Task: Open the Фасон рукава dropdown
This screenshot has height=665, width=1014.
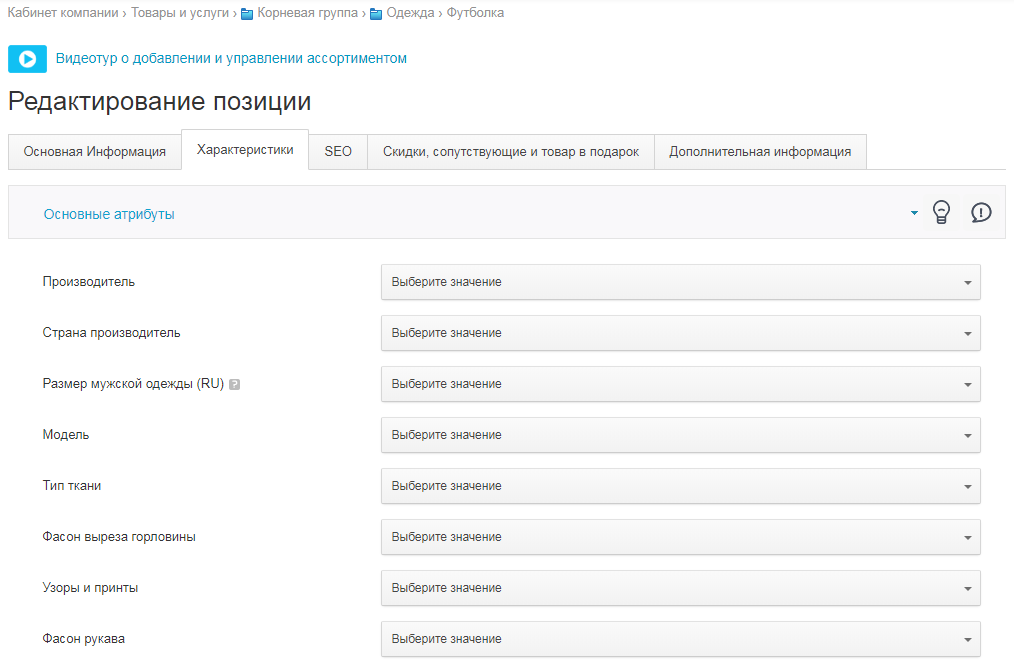Action: [680, 639]
